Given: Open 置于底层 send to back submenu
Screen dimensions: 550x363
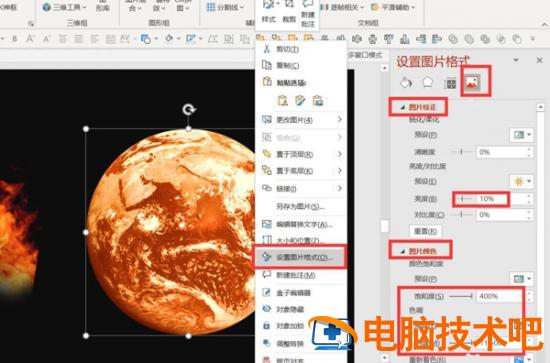Looking at the screenshot, I should click(x=301, y=171).
